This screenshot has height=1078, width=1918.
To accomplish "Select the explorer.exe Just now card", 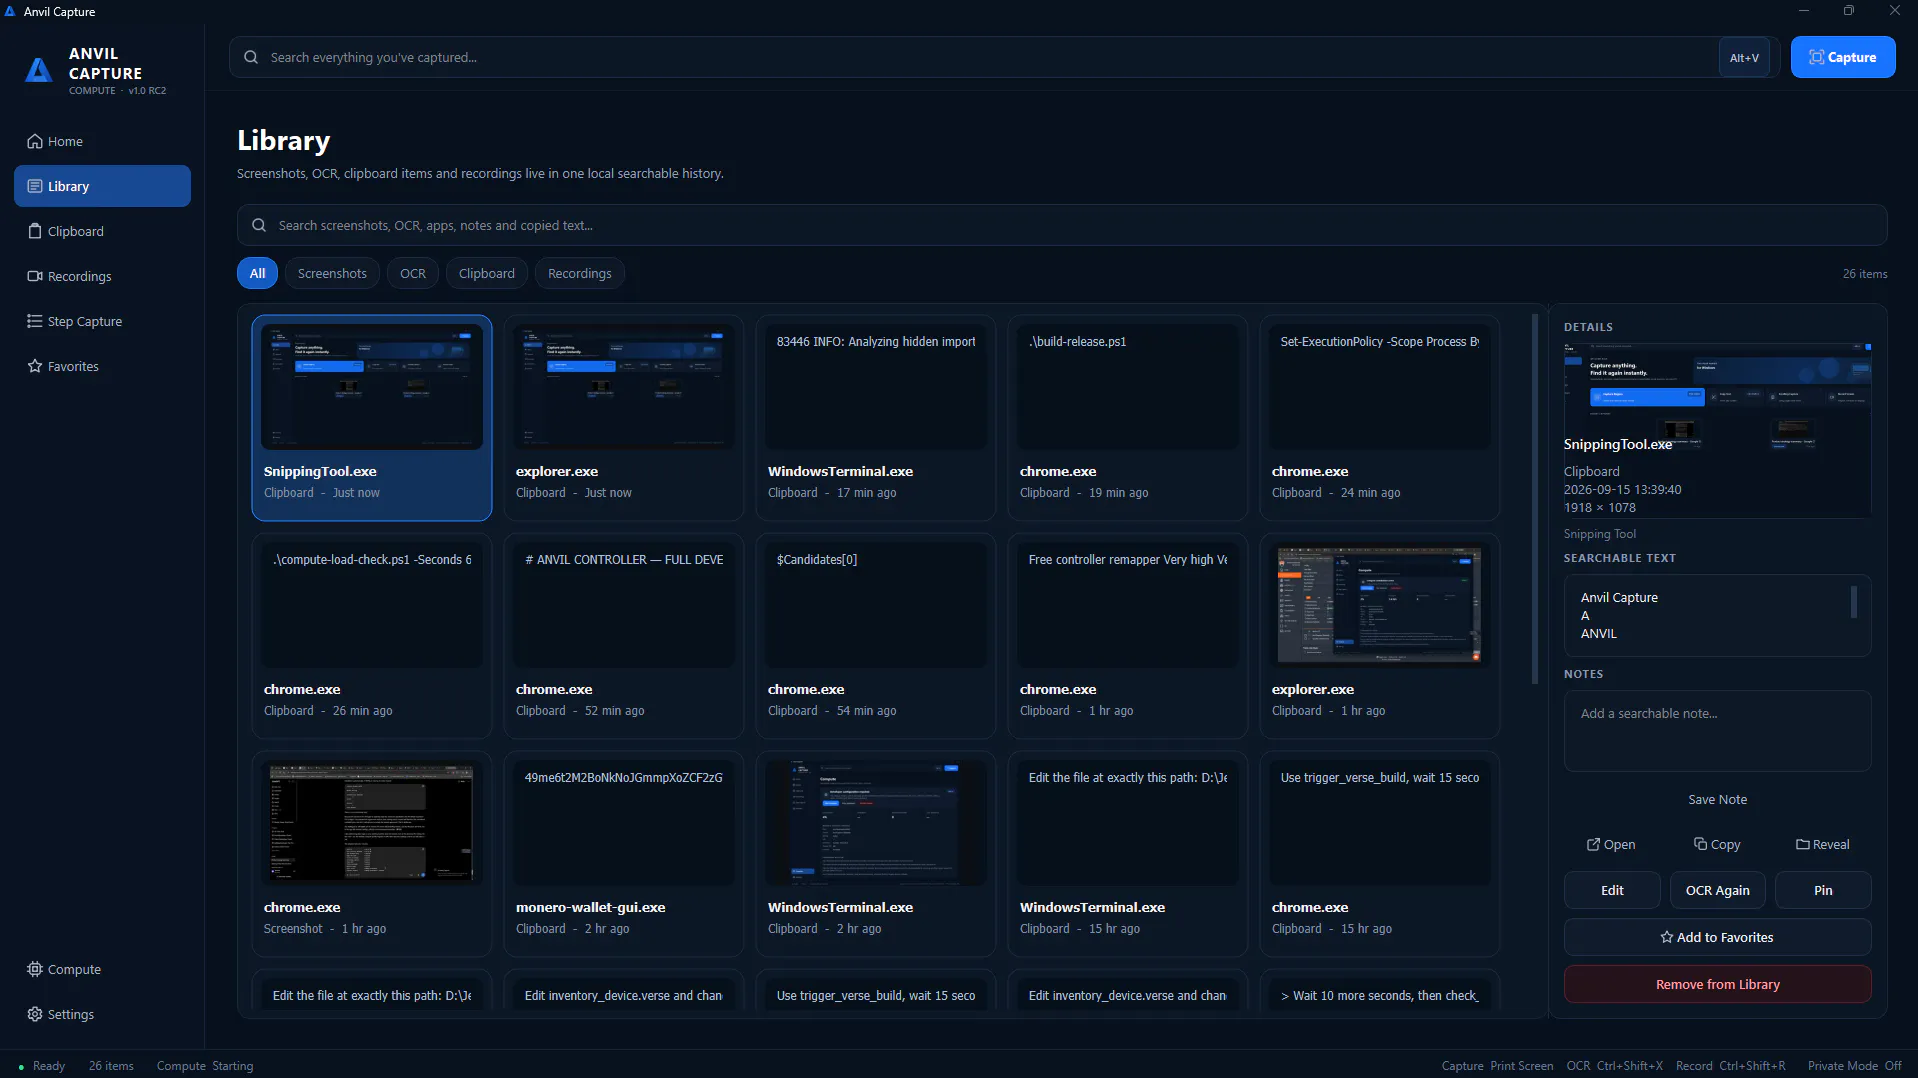I will click(624, 418).
